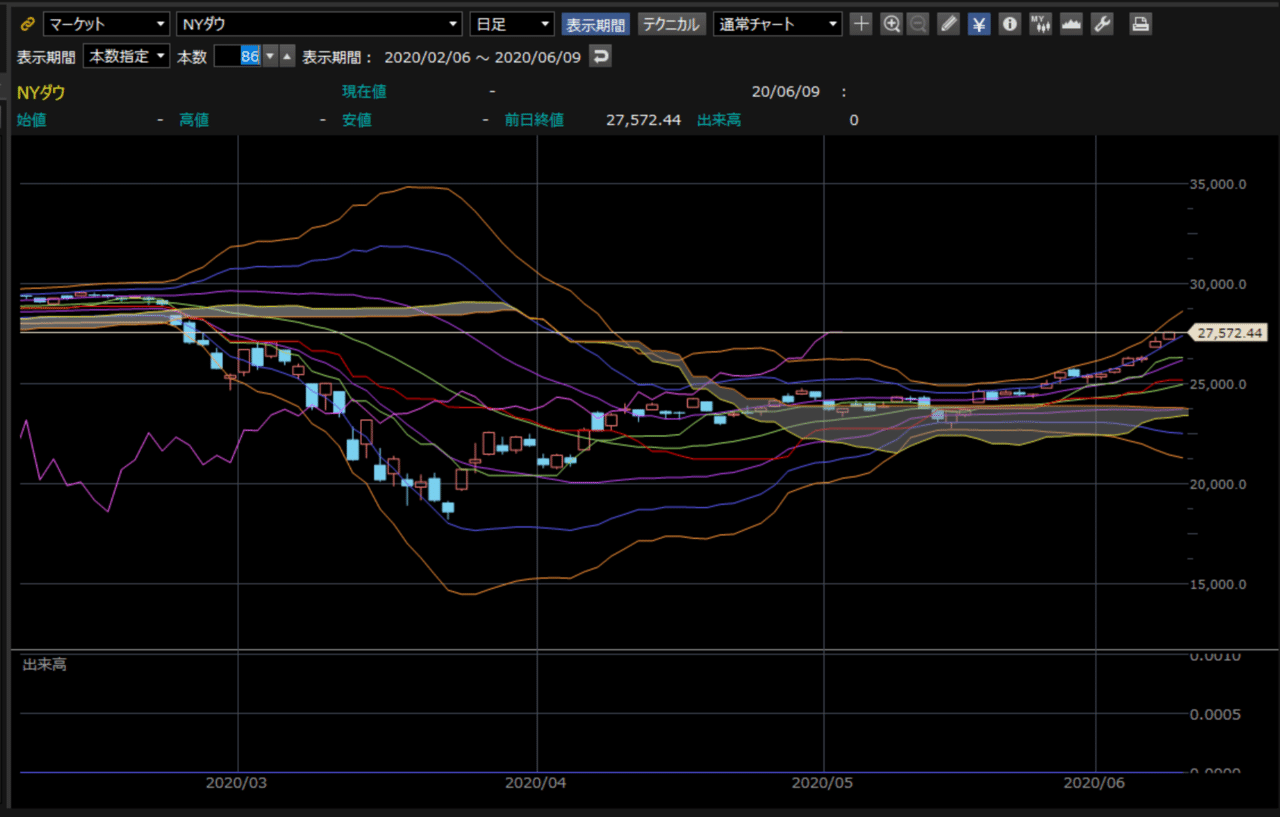Open the 本数指定 period mode dropdown

point(126,57)
